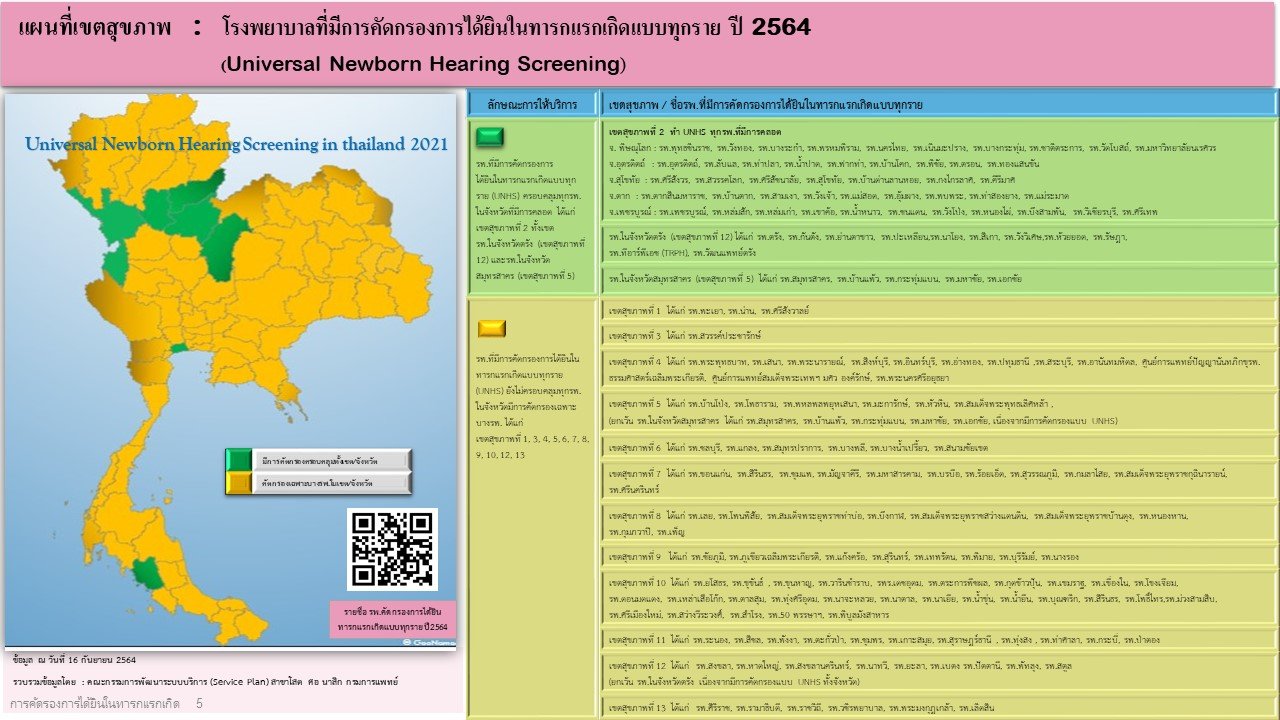The height and width of the screenshot is (720, 1280).
Task: Click the green legend swatch on the map
Action: (239, 460)
